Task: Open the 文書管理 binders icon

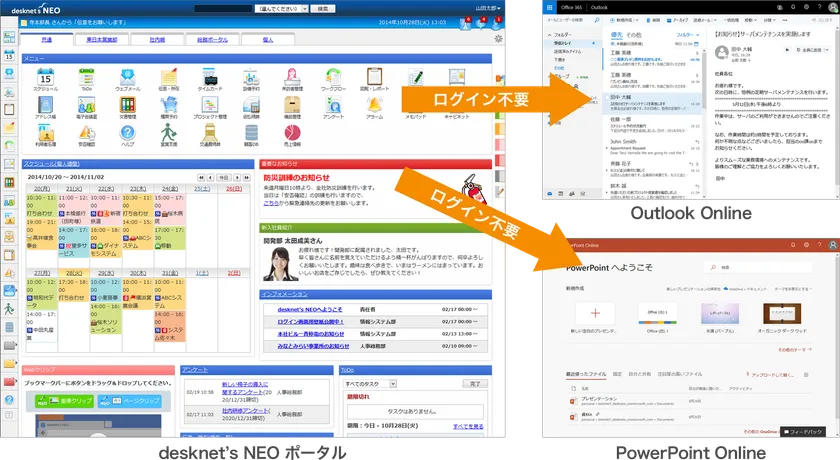Action: tap(128, 105)
